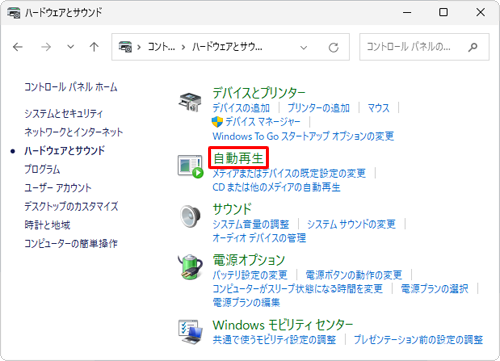Viewport: 500px width, 361px height.
Task: Click 電源ボタンの動作の変更 link
Action: (x=354, y=275)
